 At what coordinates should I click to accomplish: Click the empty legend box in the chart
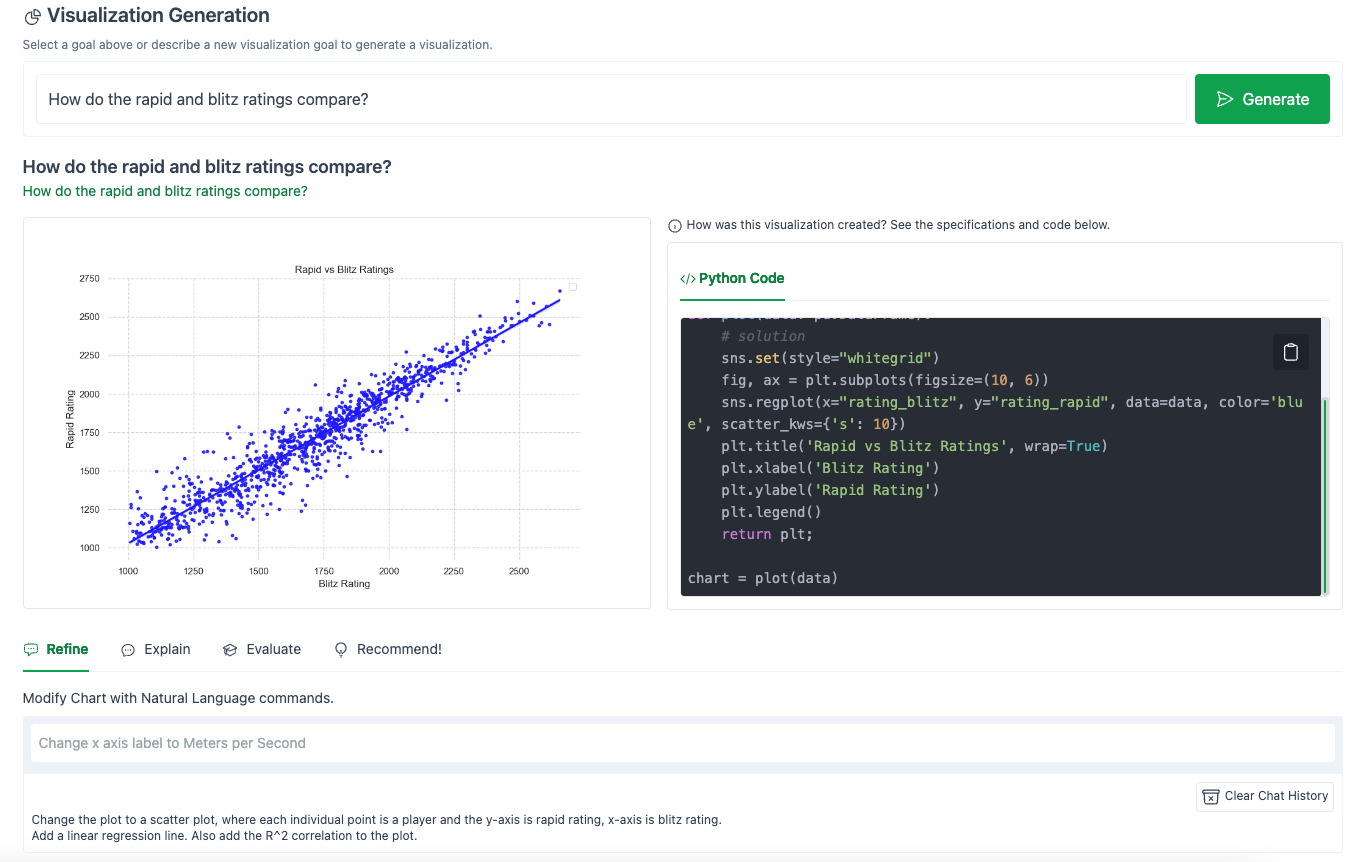coord(573,287)
